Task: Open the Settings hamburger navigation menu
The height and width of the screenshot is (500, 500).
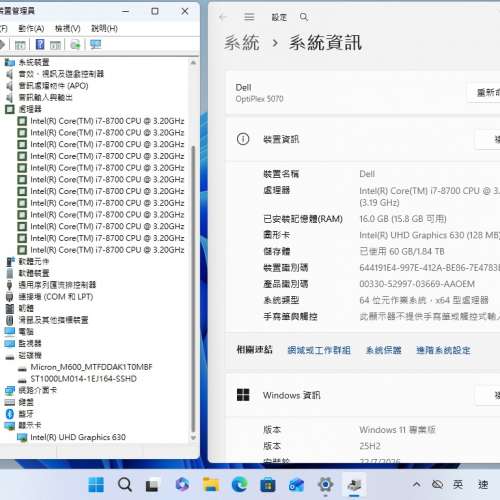Action: coord(249,17)
